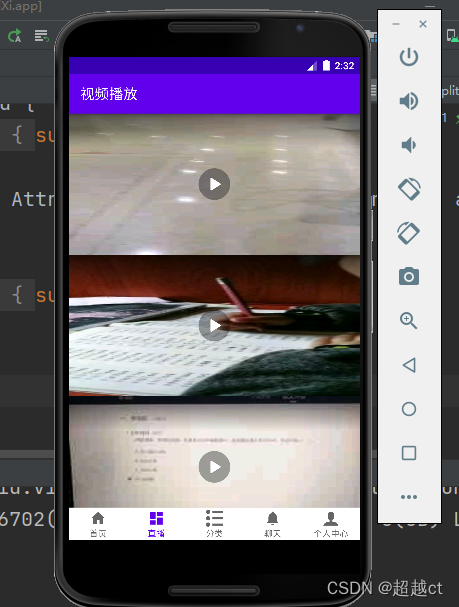Screen dimensions: 459x607
Task: Increase emulator volume with the volume up icon
Action: pos(409,101)
